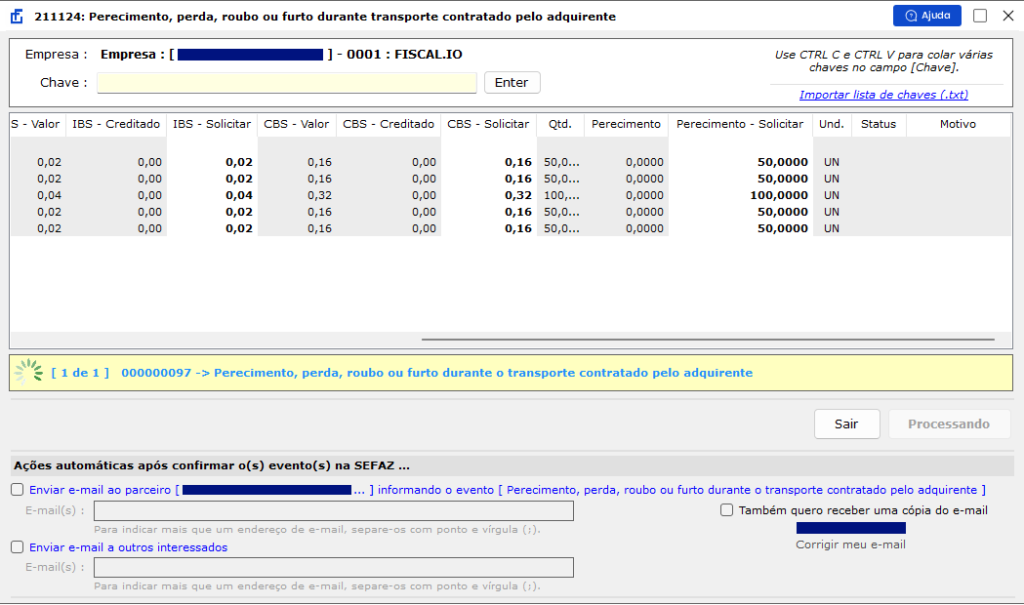Click the Perecimento column header

coord(626,124)
